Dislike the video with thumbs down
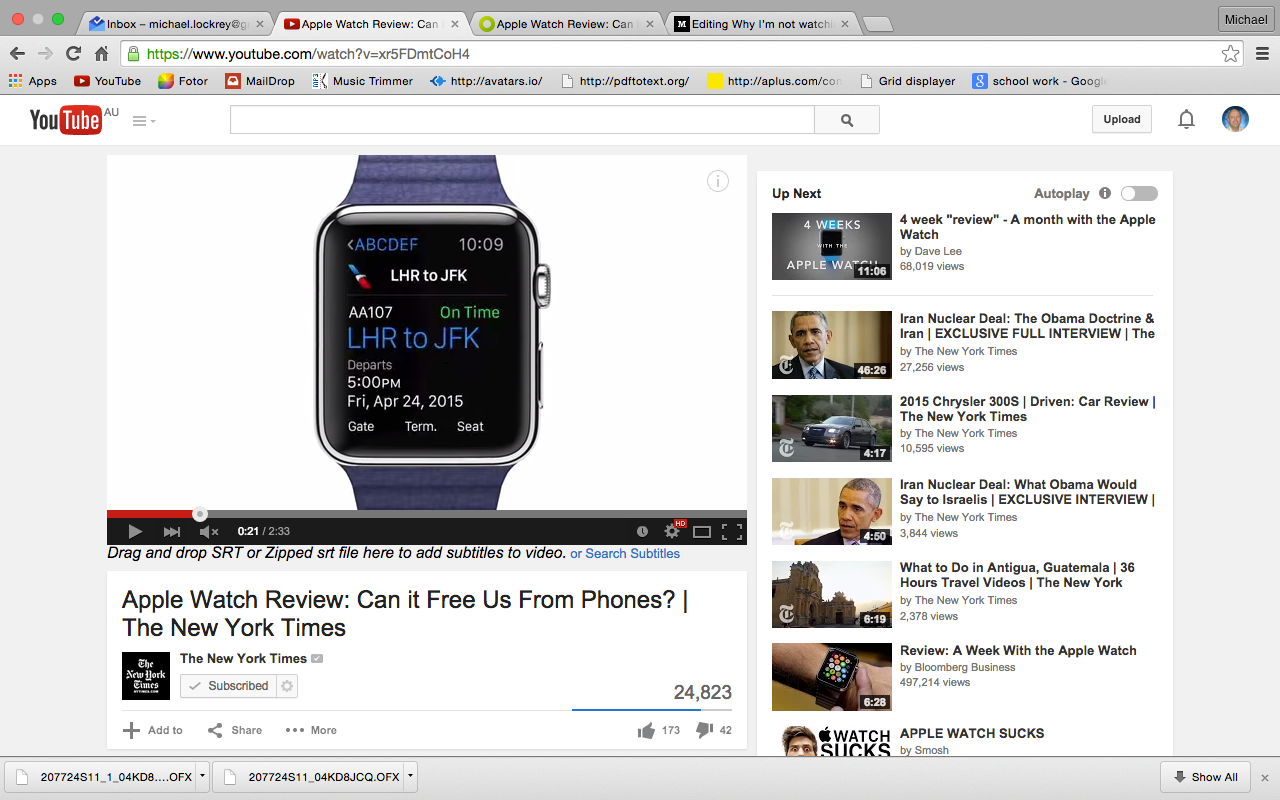The width and height of the screenshot is (1280, 800). coord(704,730)
